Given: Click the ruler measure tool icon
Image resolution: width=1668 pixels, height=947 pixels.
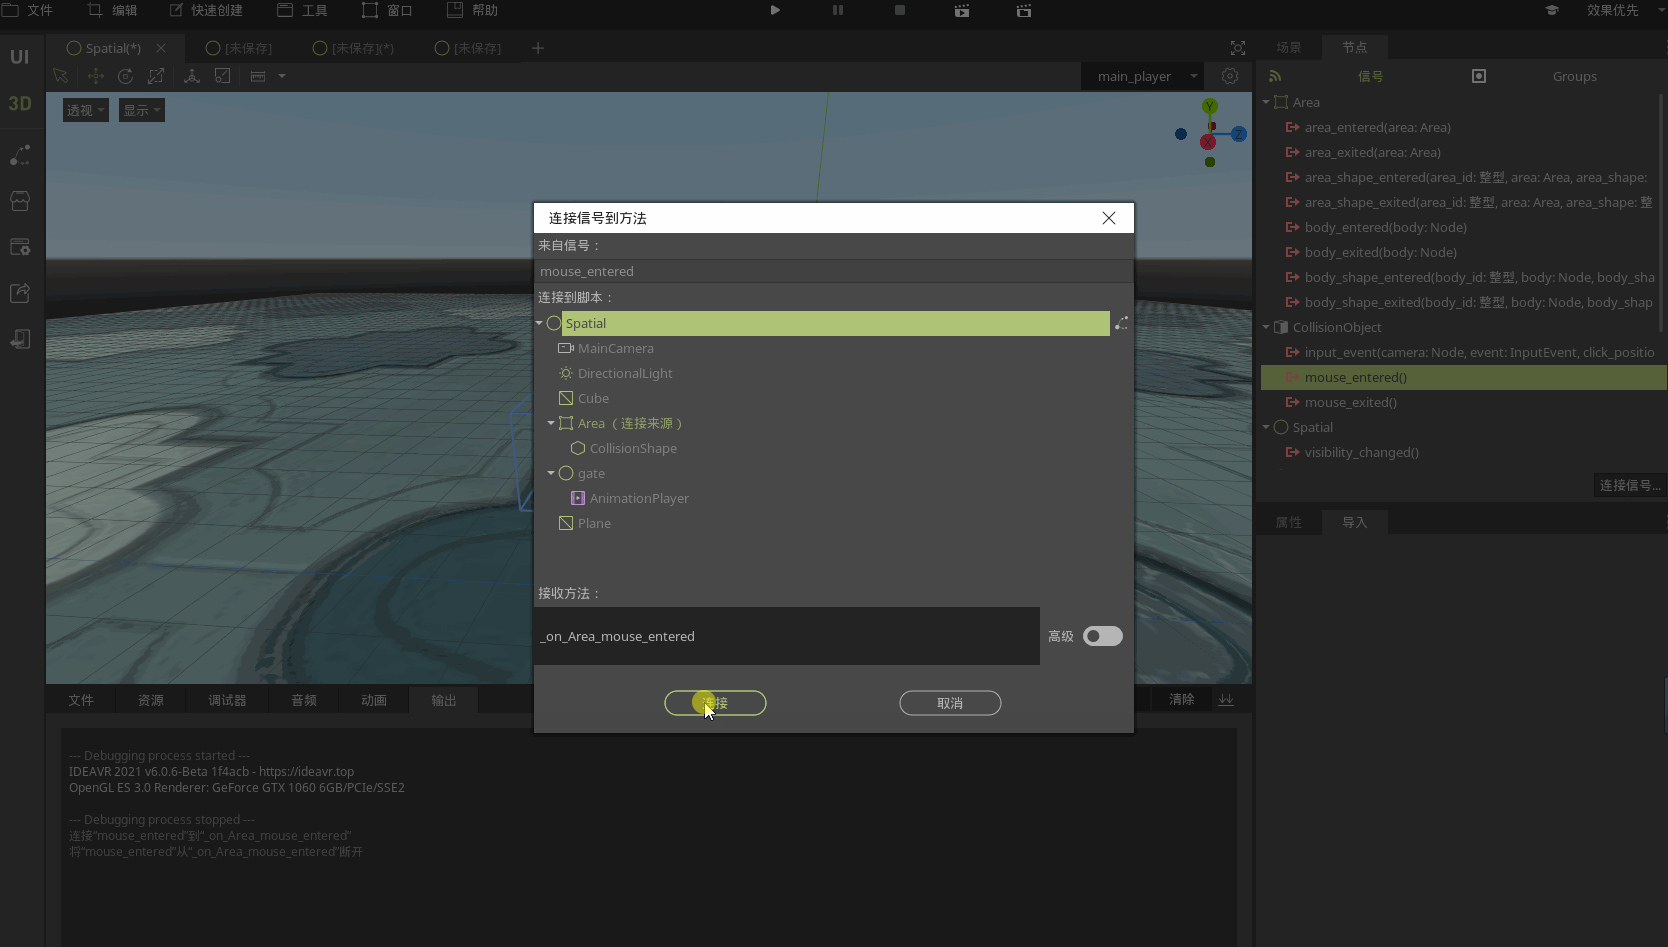Looking at the screenshot, I should pos(258,76).
